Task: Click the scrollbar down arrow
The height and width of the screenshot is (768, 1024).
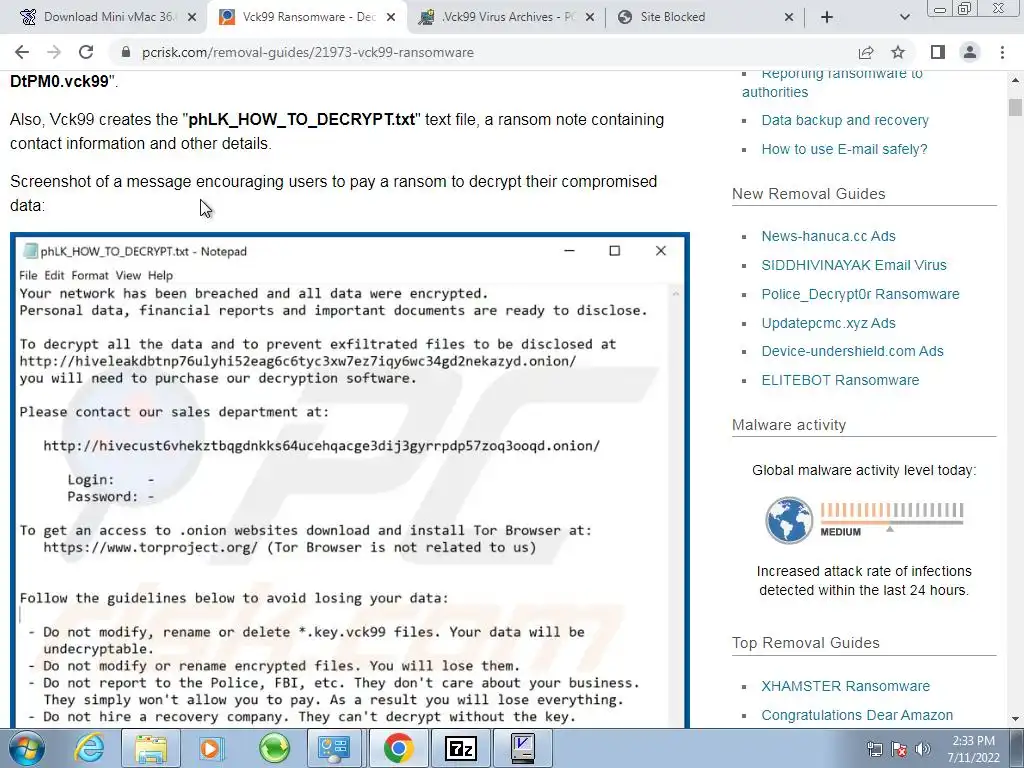Action: tap(1014, 719)
